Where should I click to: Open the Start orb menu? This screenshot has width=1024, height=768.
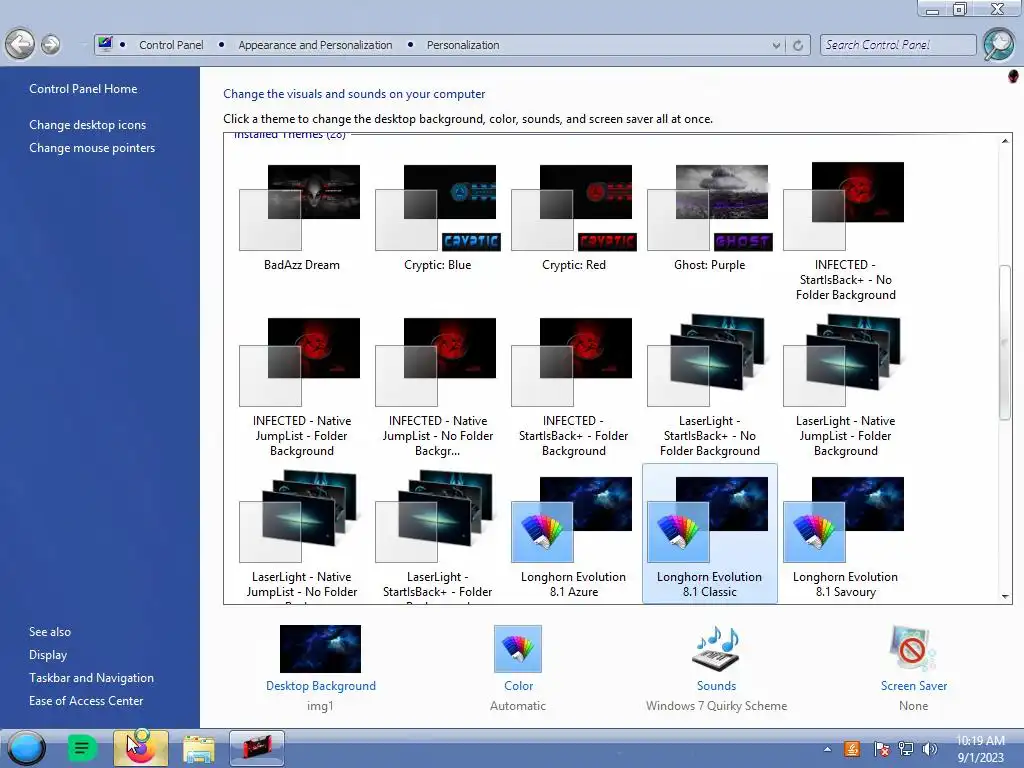[26, 748]
